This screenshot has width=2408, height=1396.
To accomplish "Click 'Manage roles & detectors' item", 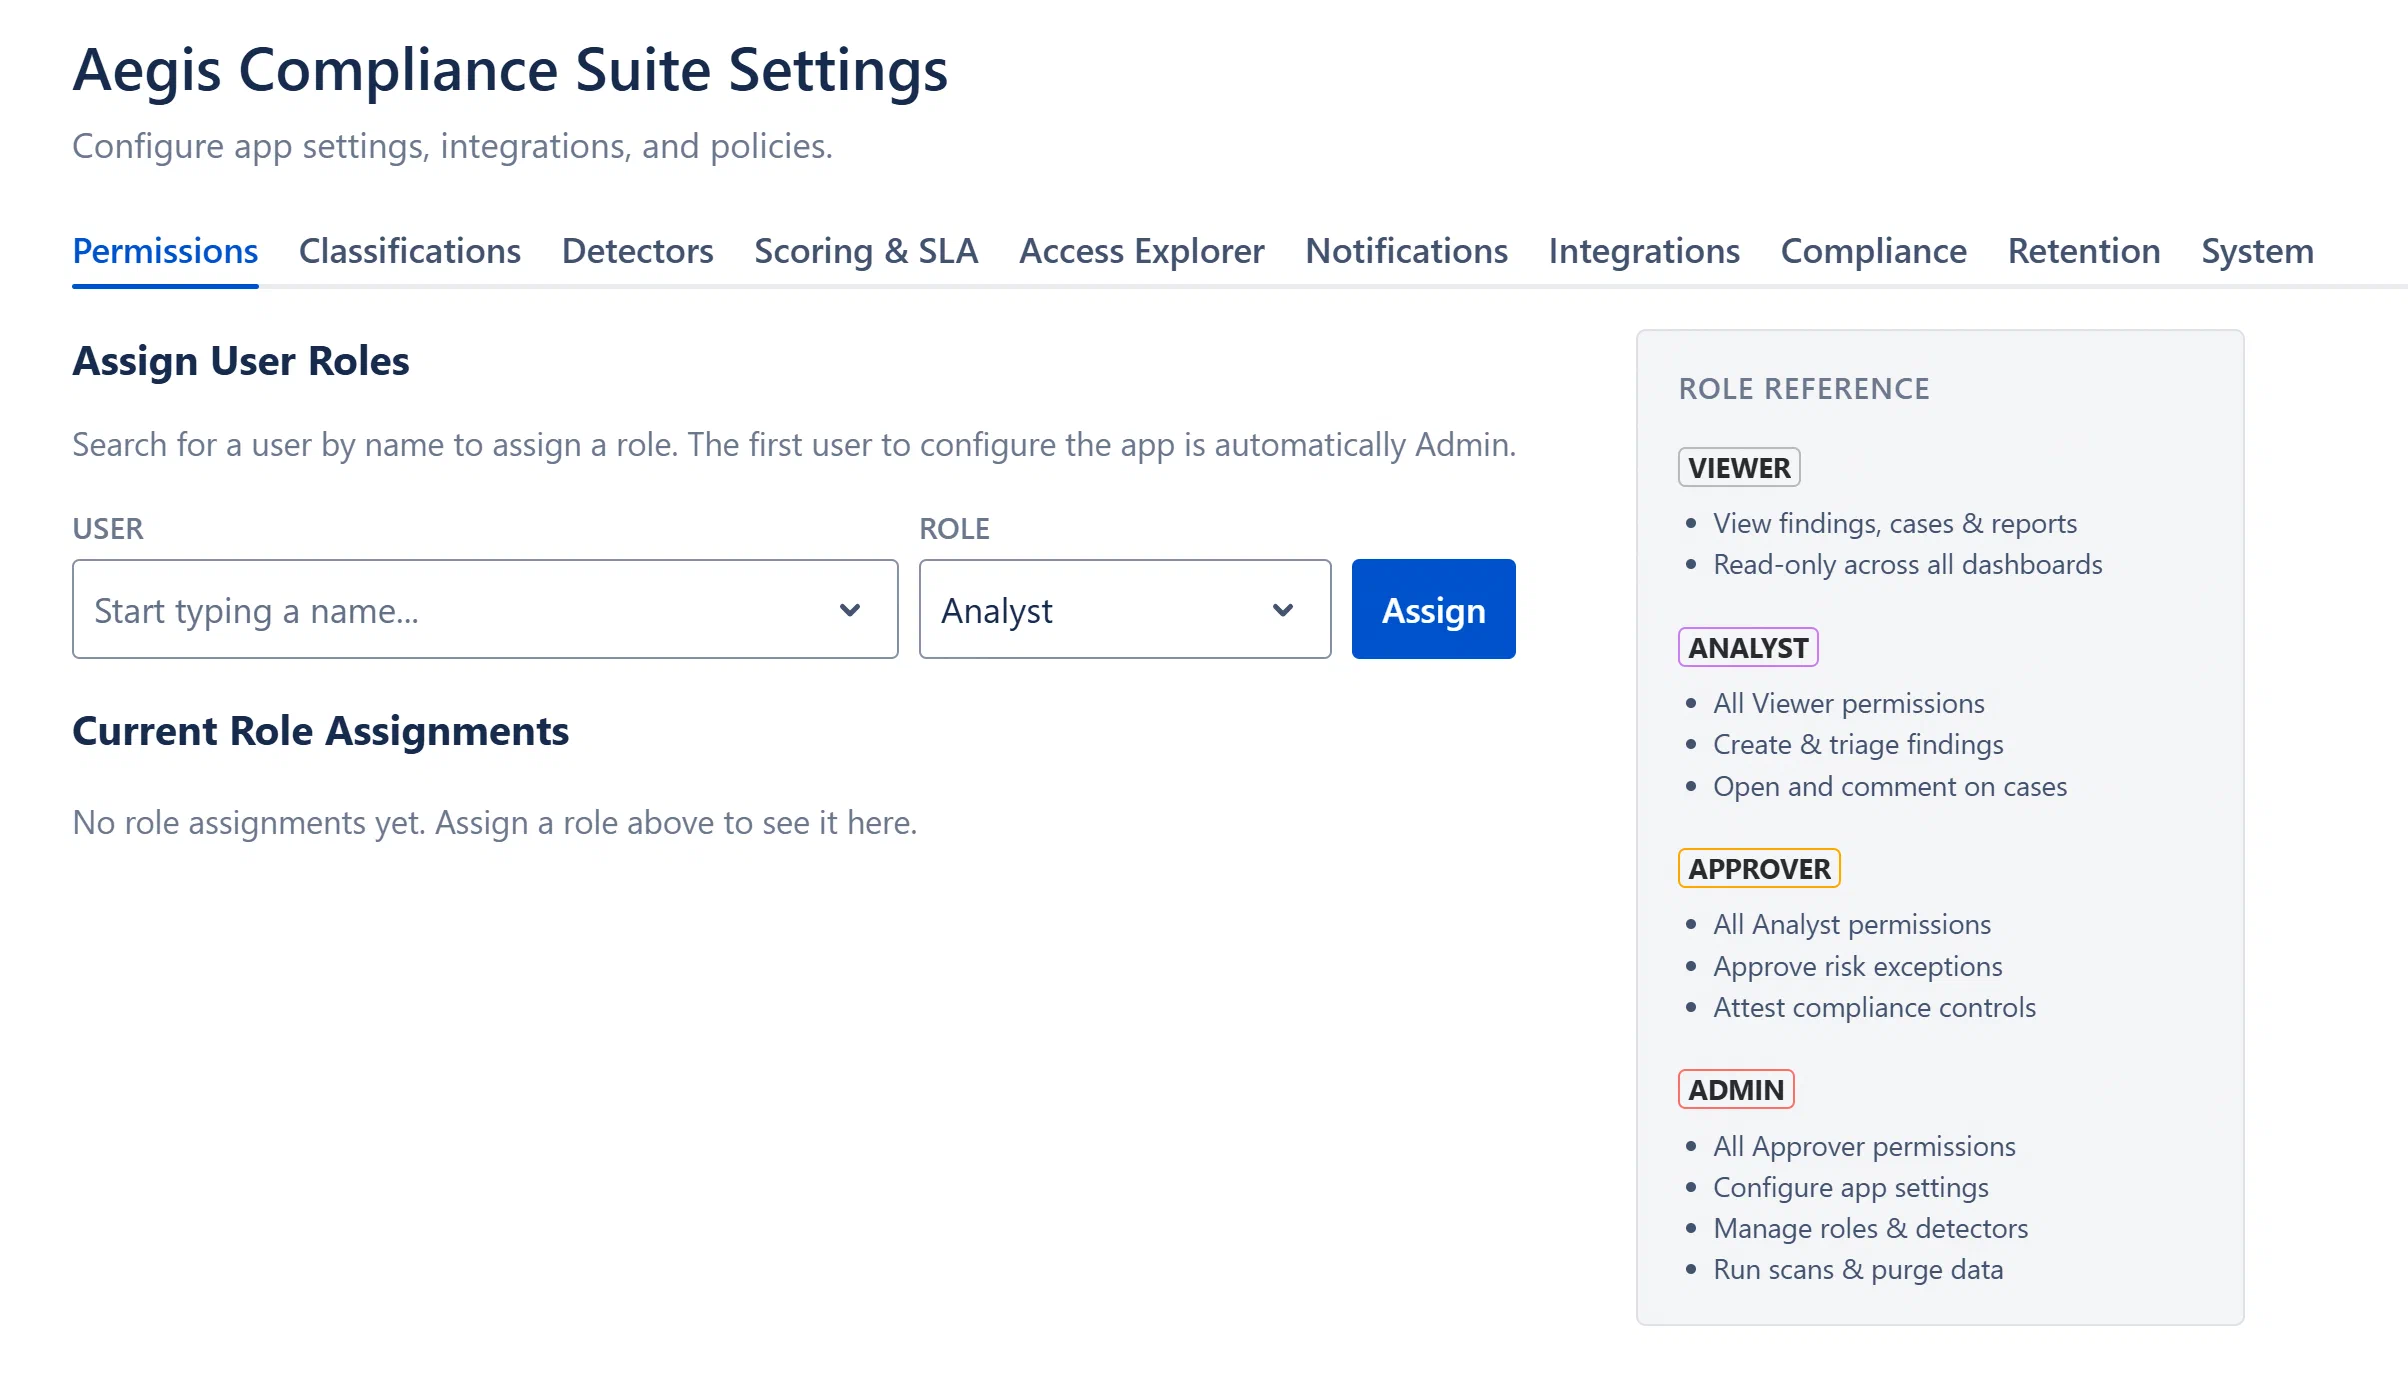I will (x=1871, y=1228).
